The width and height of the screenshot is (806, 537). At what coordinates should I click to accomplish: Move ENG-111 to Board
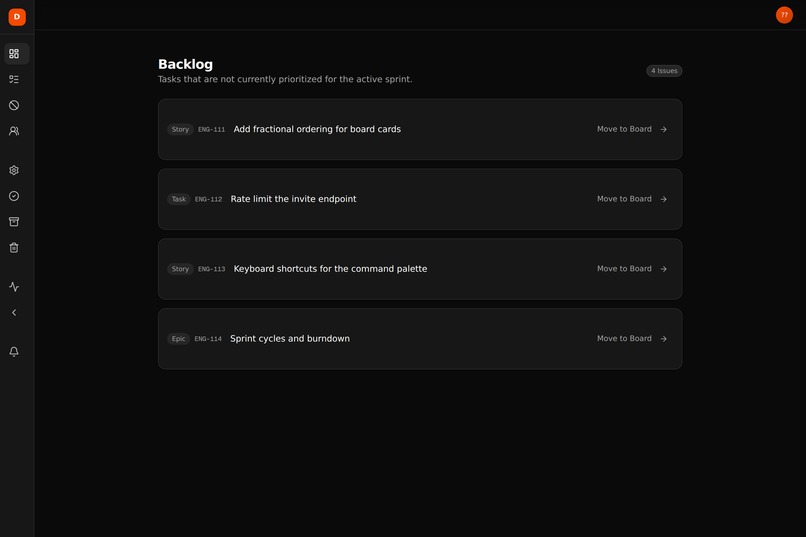coord(632,129)
